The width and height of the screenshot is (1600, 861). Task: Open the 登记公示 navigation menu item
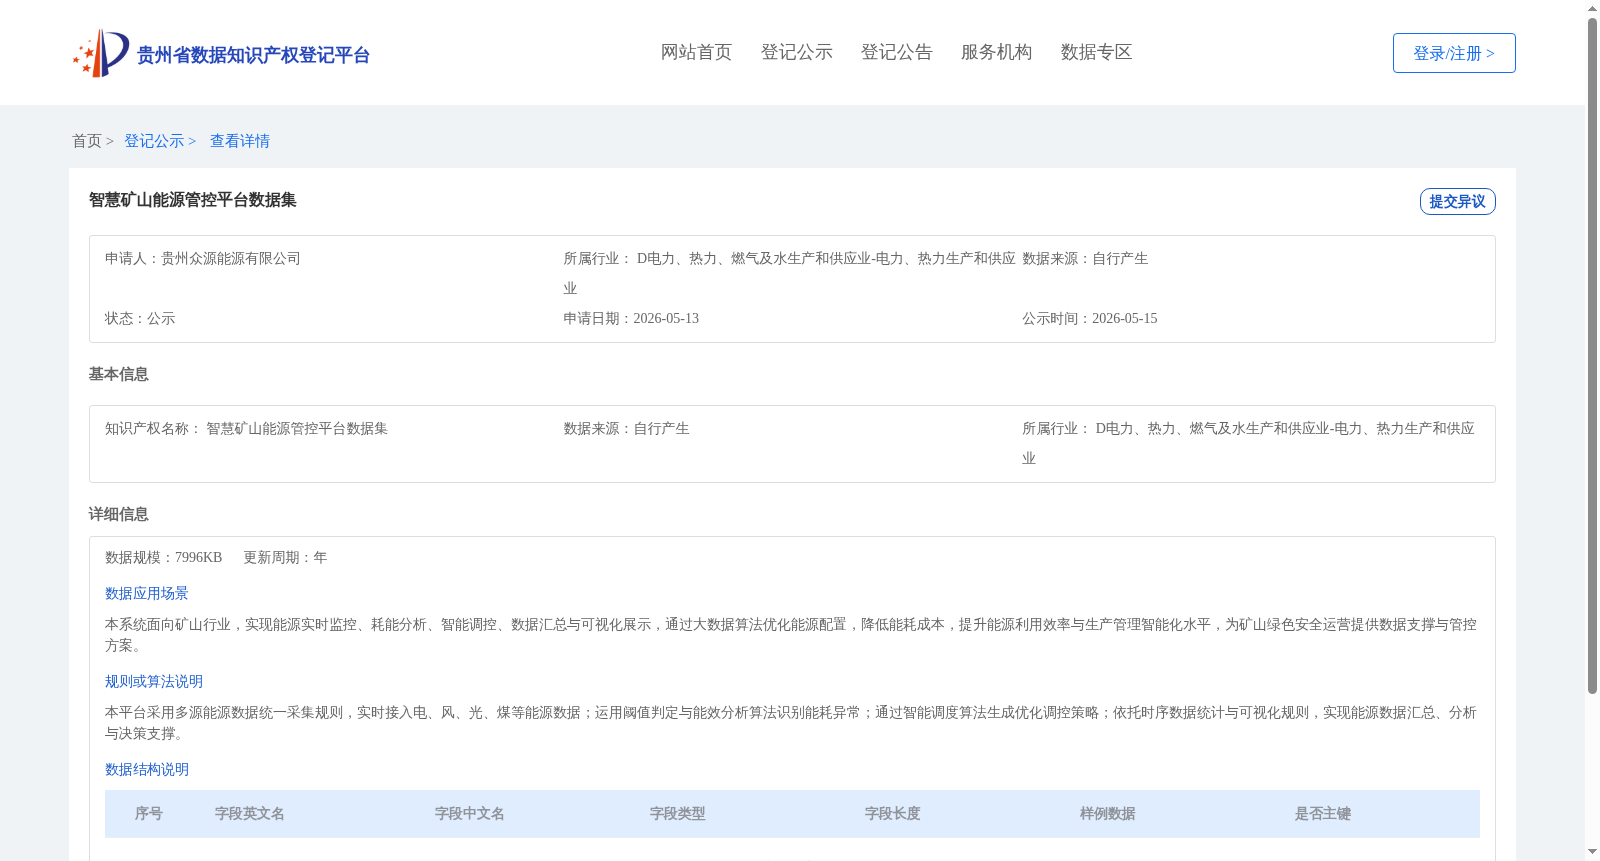(x=796, y=52)
